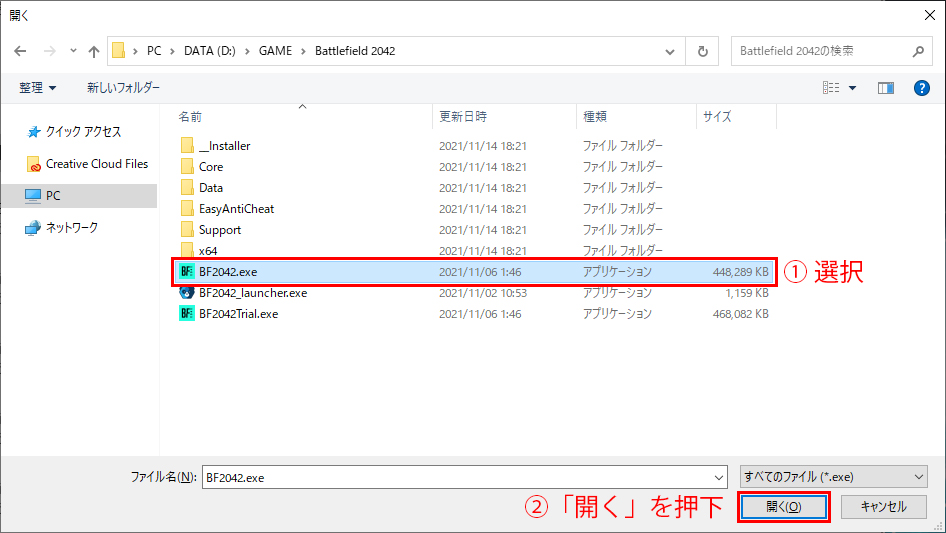Select the Core folder
The width and height of the screenshot is (946, 533).
[211, 167]
